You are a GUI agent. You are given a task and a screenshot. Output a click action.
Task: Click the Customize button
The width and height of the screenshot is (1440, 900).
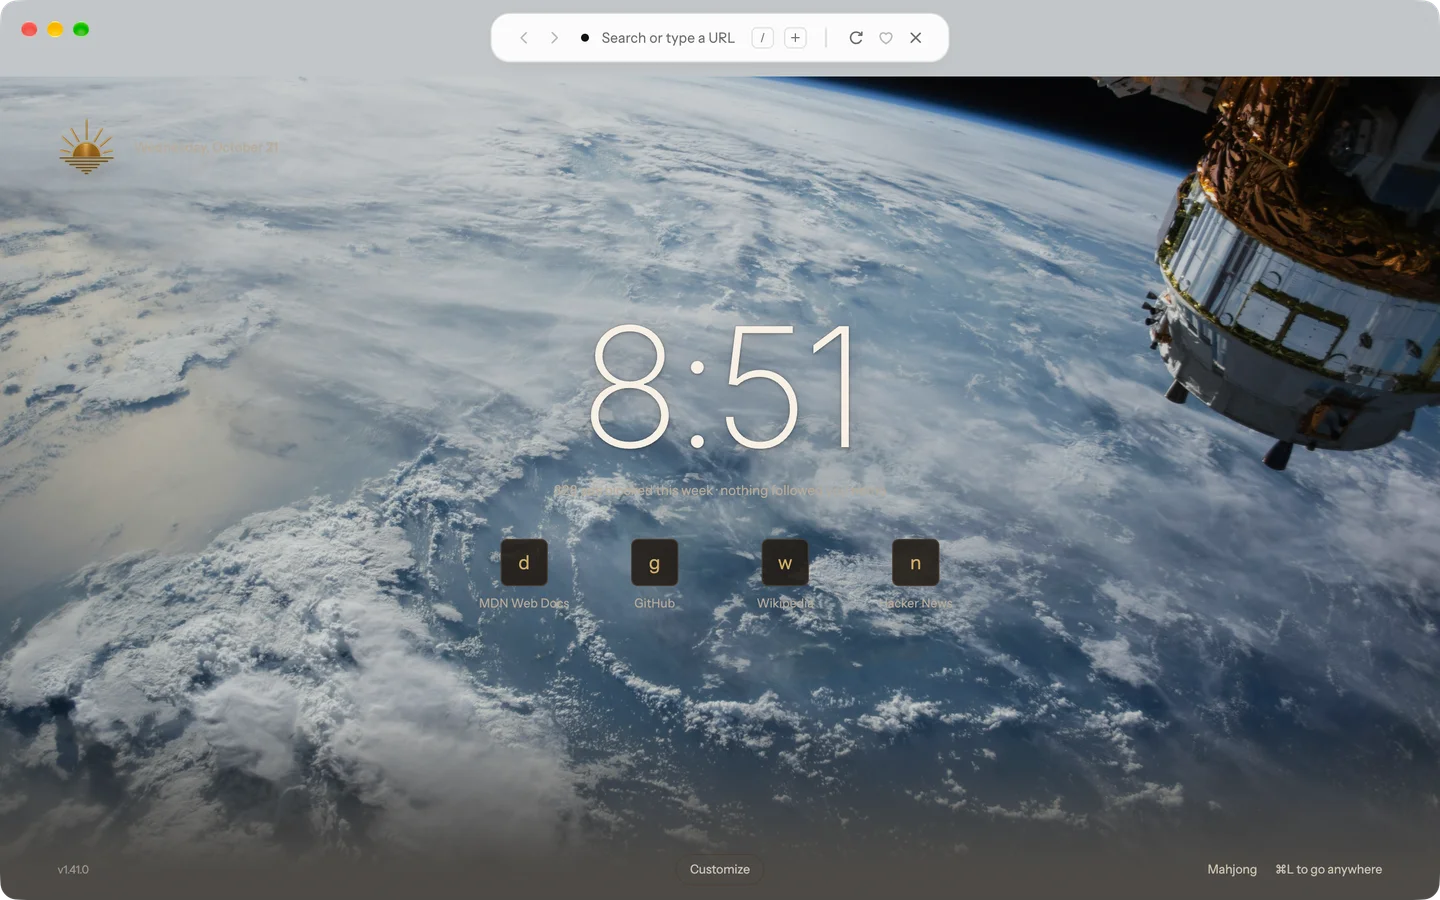point(720,870)
